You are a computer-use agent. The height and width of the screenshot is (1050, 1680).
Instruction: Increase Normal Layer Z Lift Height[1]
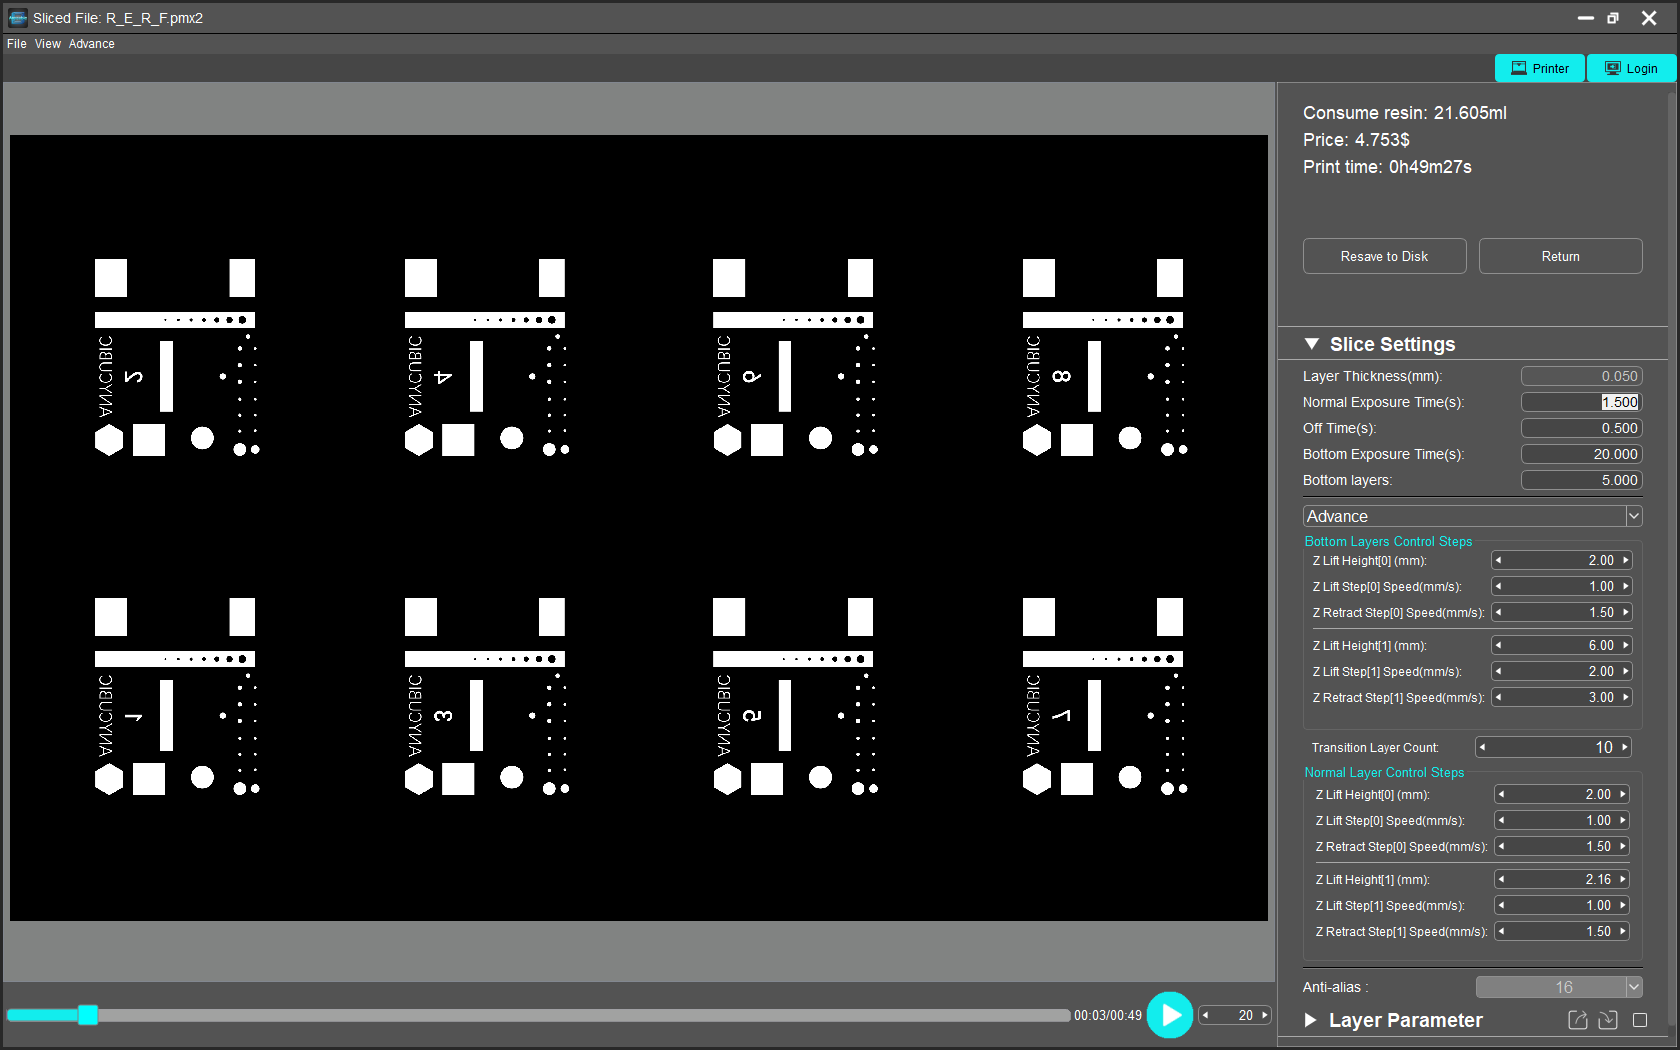1623,879
